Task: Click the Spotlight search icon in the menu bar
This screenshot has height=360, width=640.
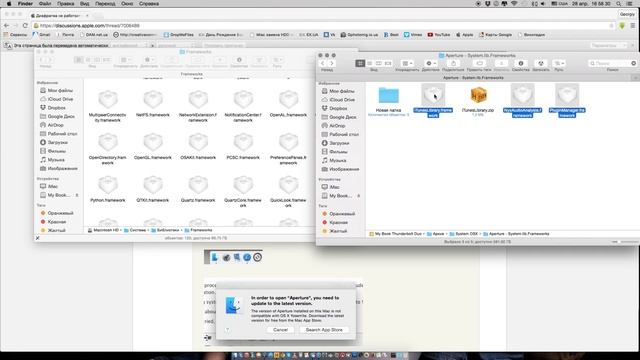Action: point(619,4)
